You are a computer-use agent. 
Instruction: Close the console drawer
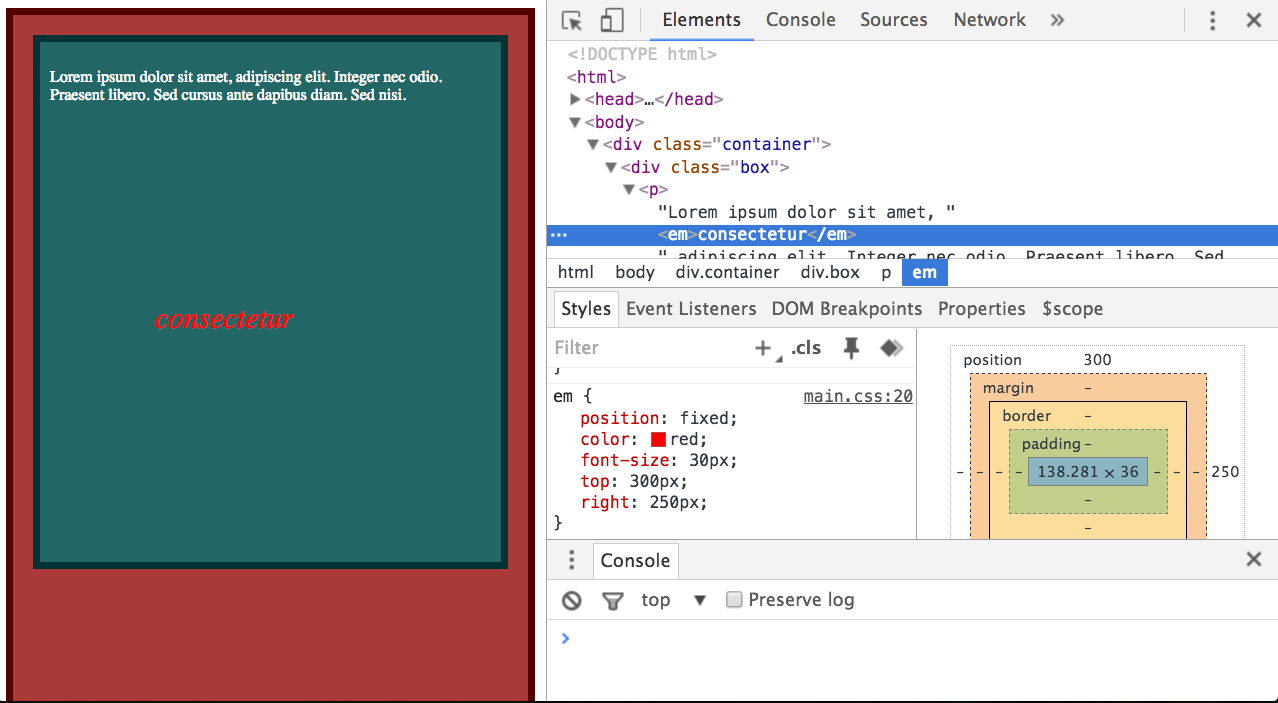click(1253, 560)
